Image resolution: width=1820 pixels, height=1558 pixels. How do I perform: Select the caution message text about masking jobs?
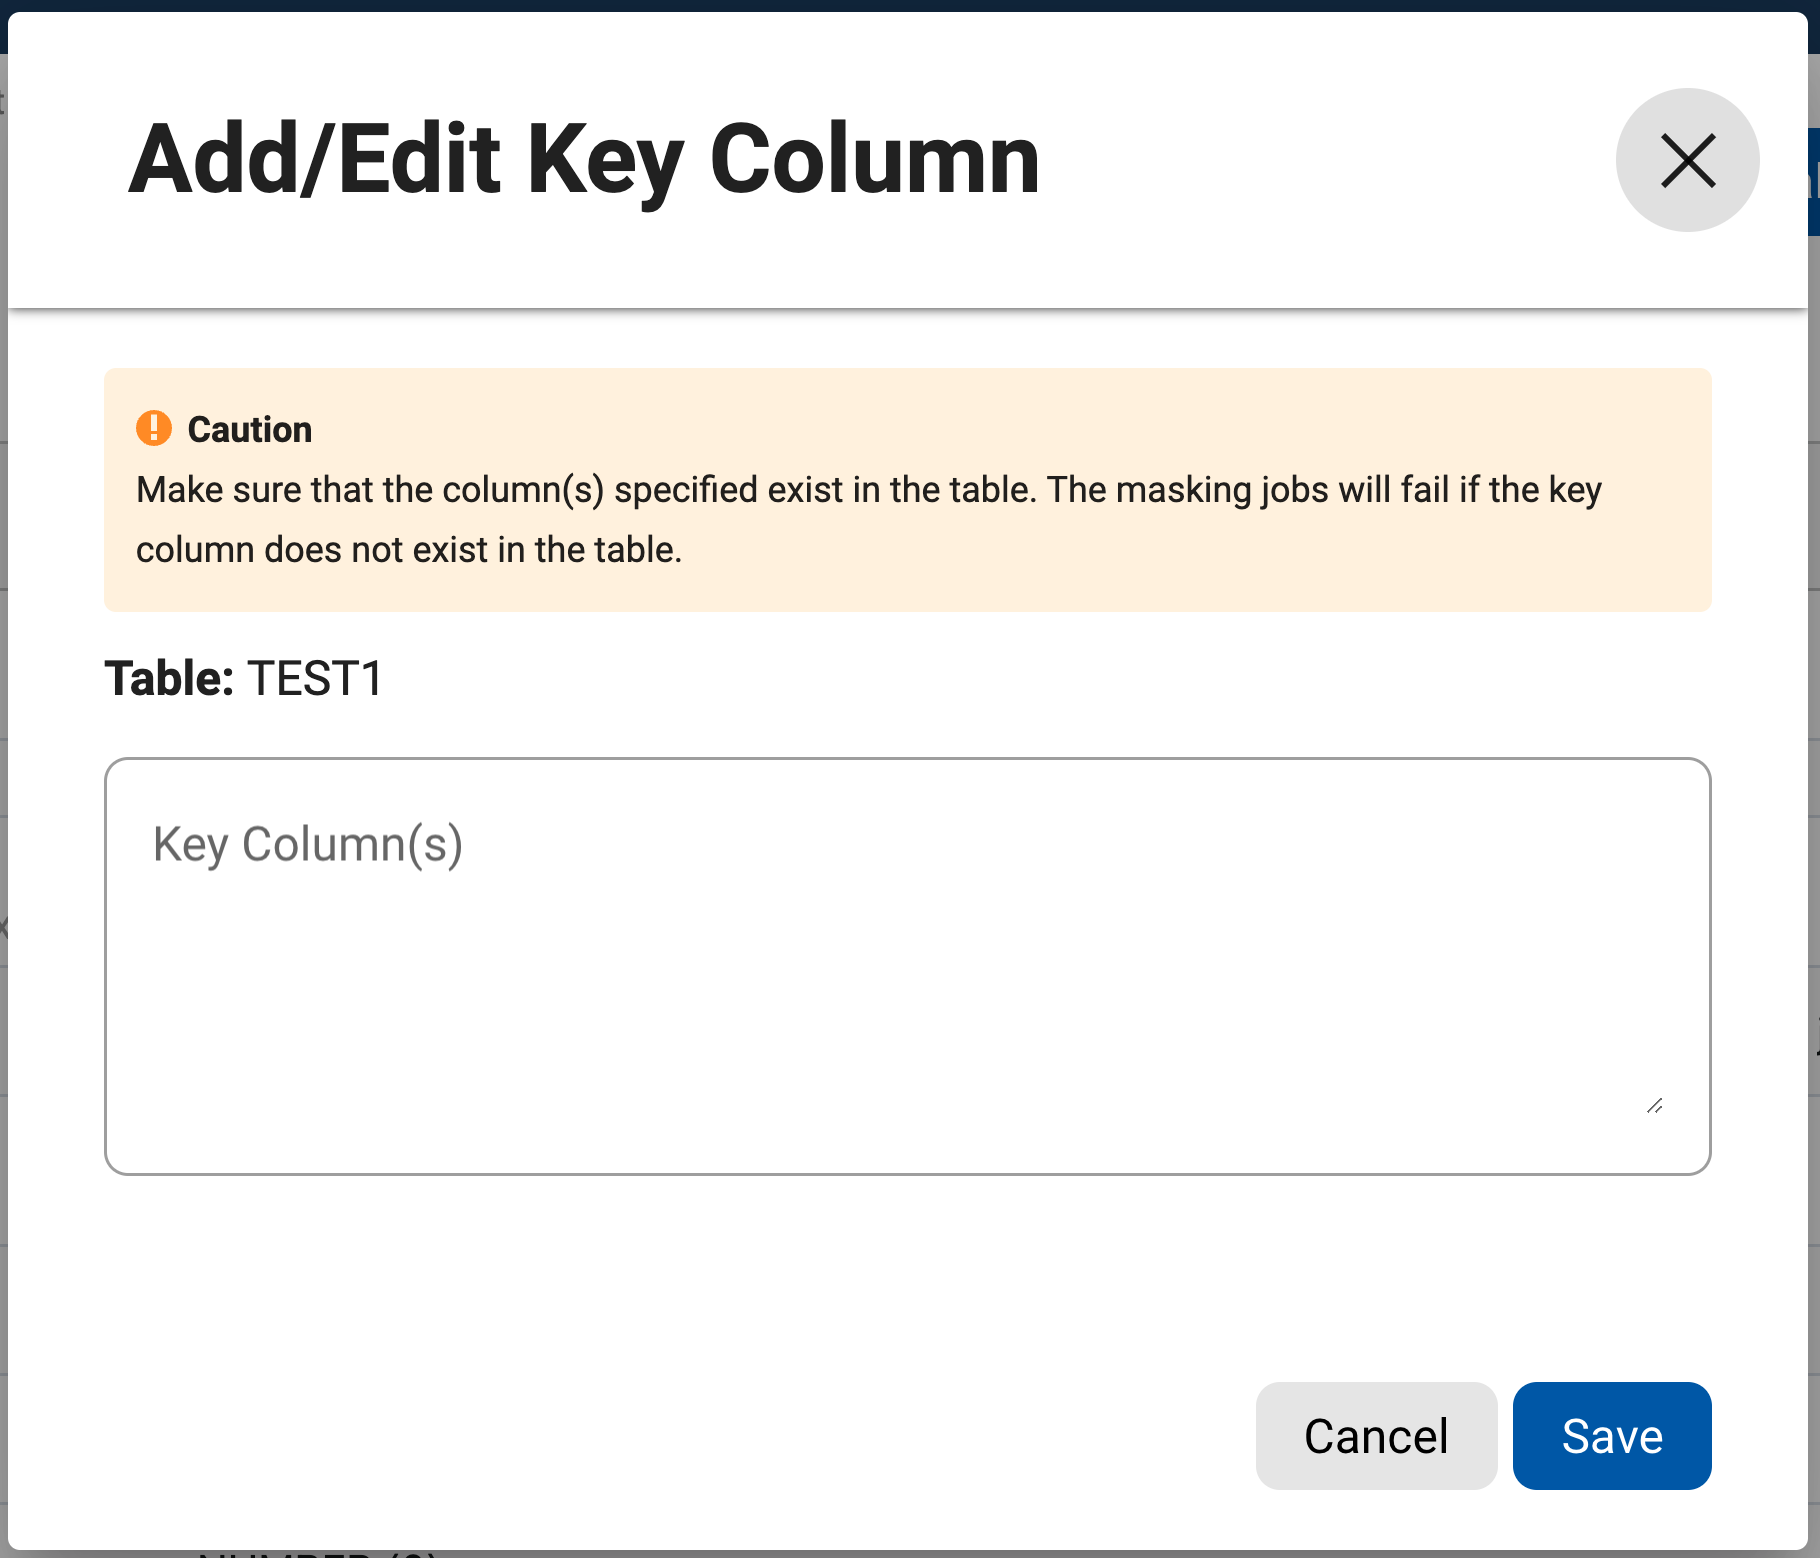click(868, 518)
